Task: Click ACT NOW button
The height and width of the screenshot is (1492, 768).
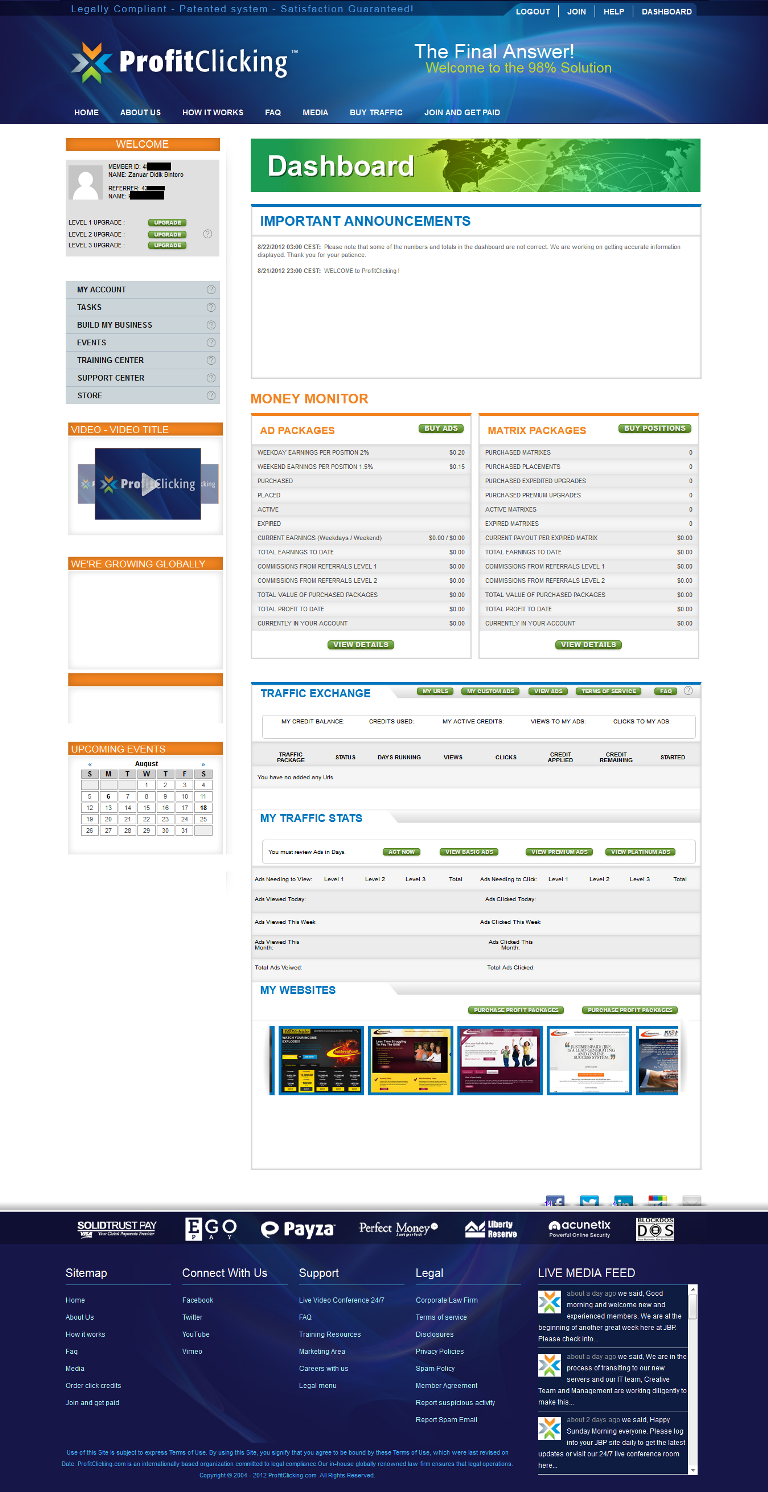Action: 402,852
